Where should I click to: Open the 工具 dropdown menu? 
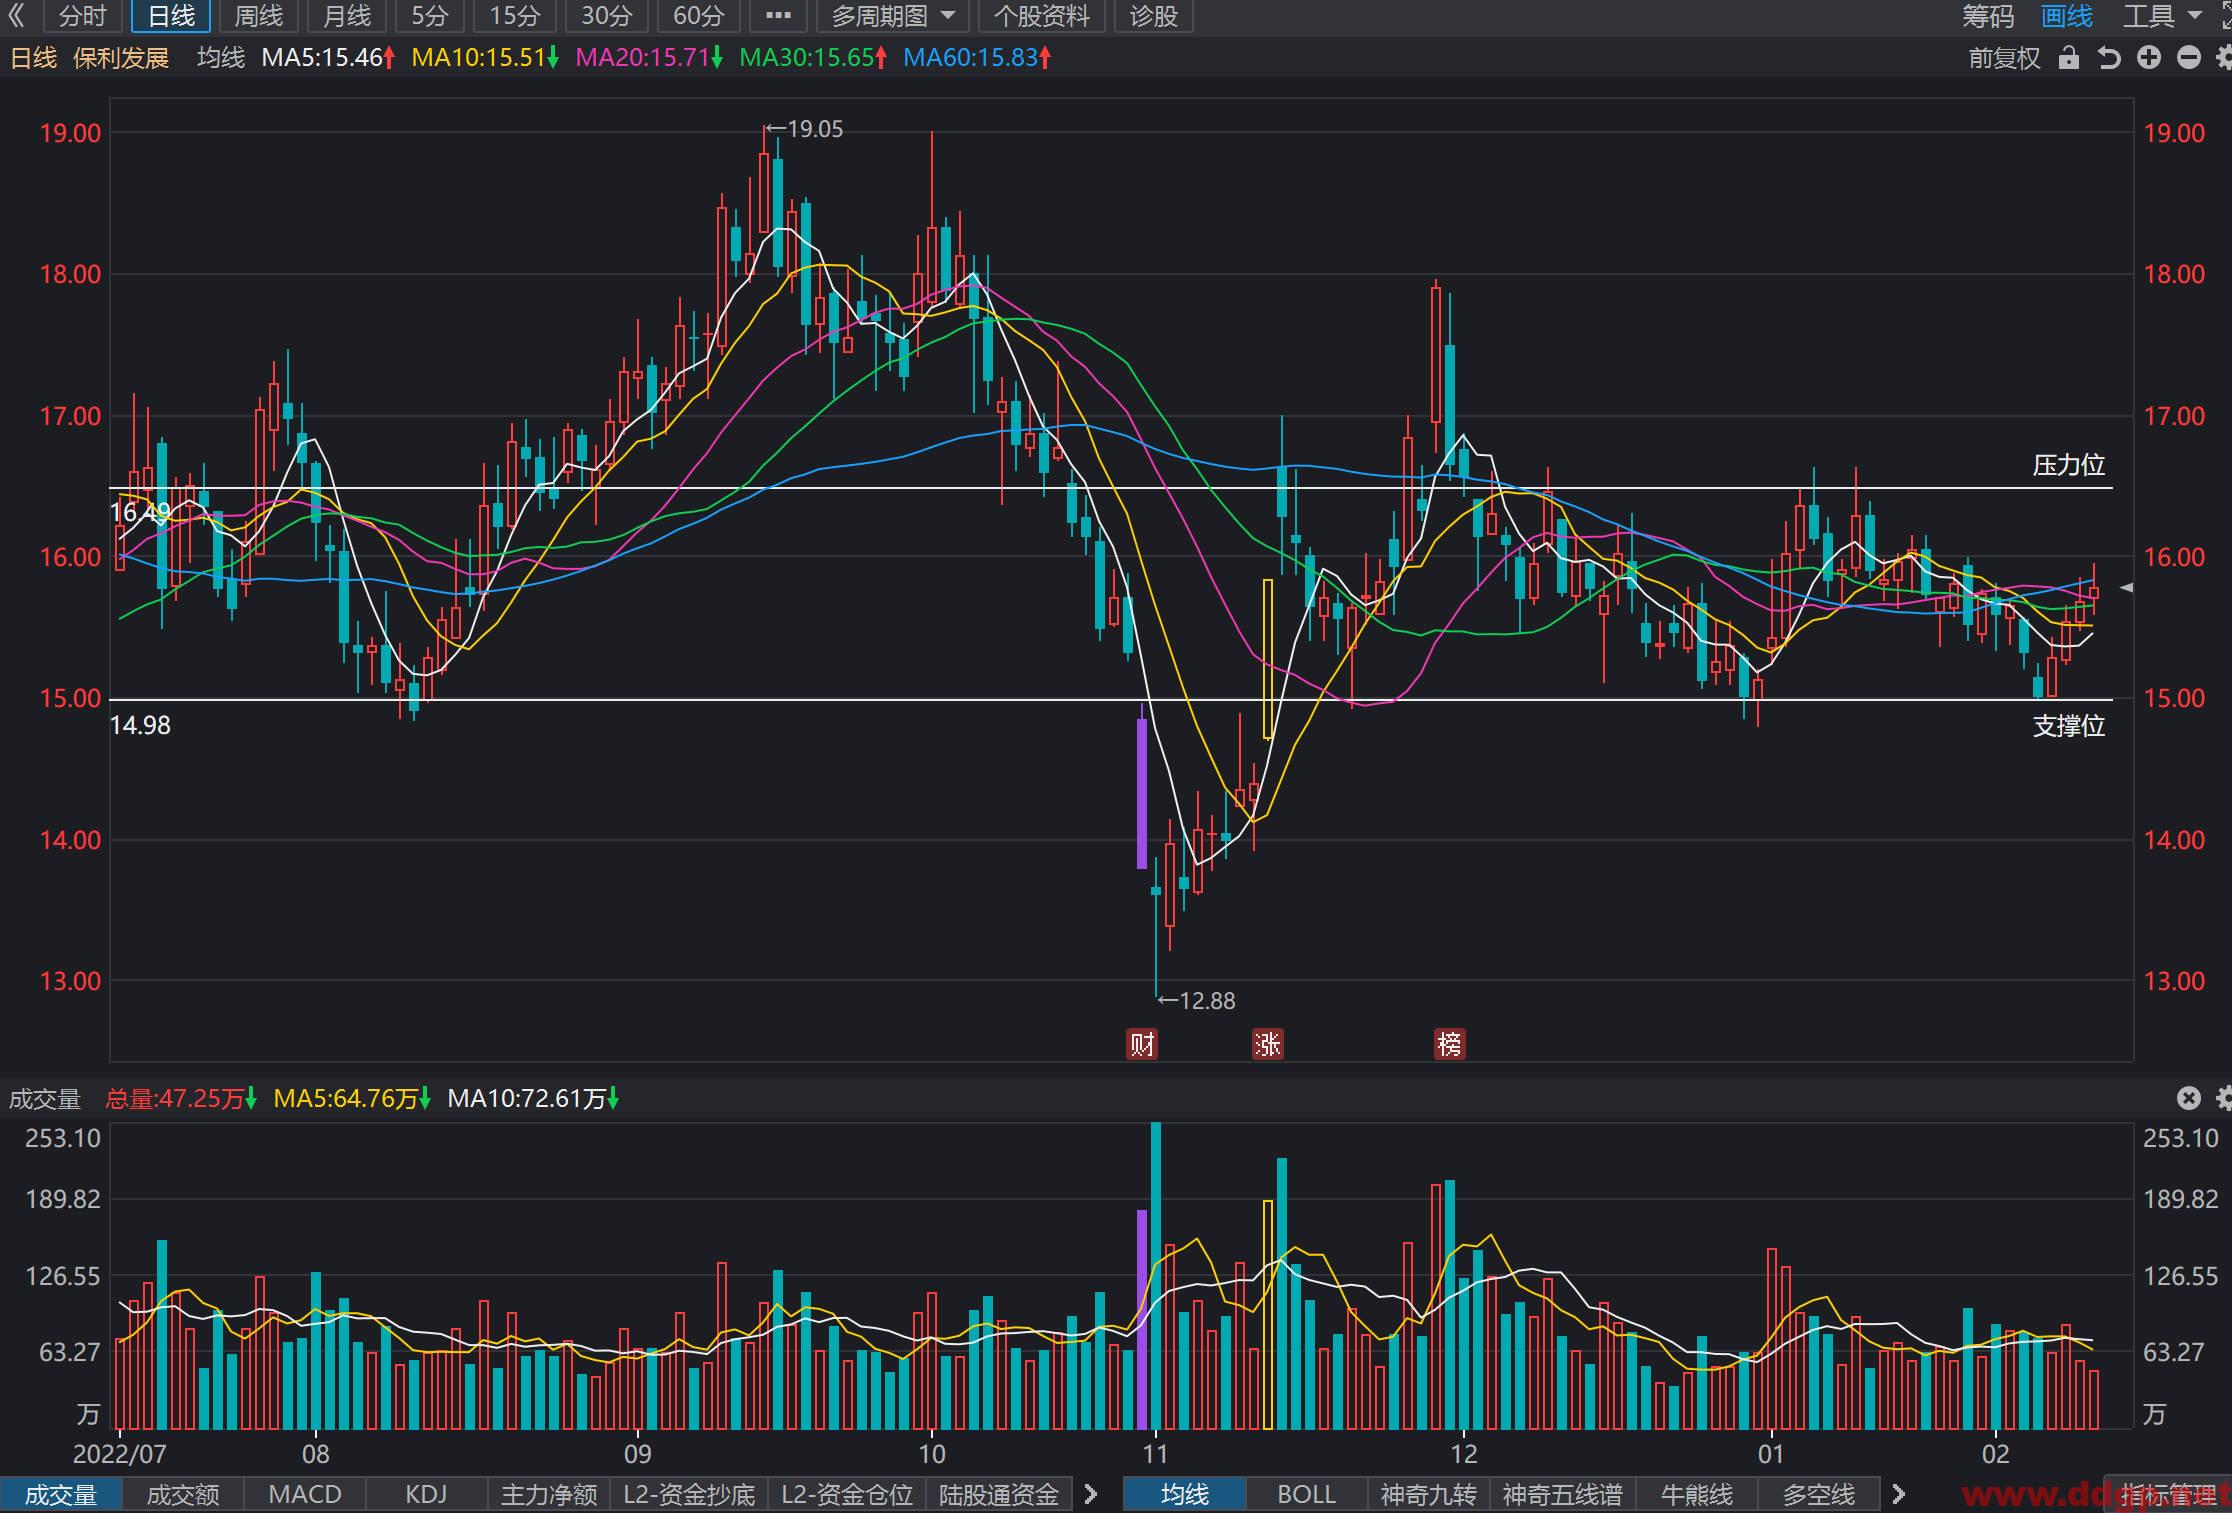[x=2162, y=16]
